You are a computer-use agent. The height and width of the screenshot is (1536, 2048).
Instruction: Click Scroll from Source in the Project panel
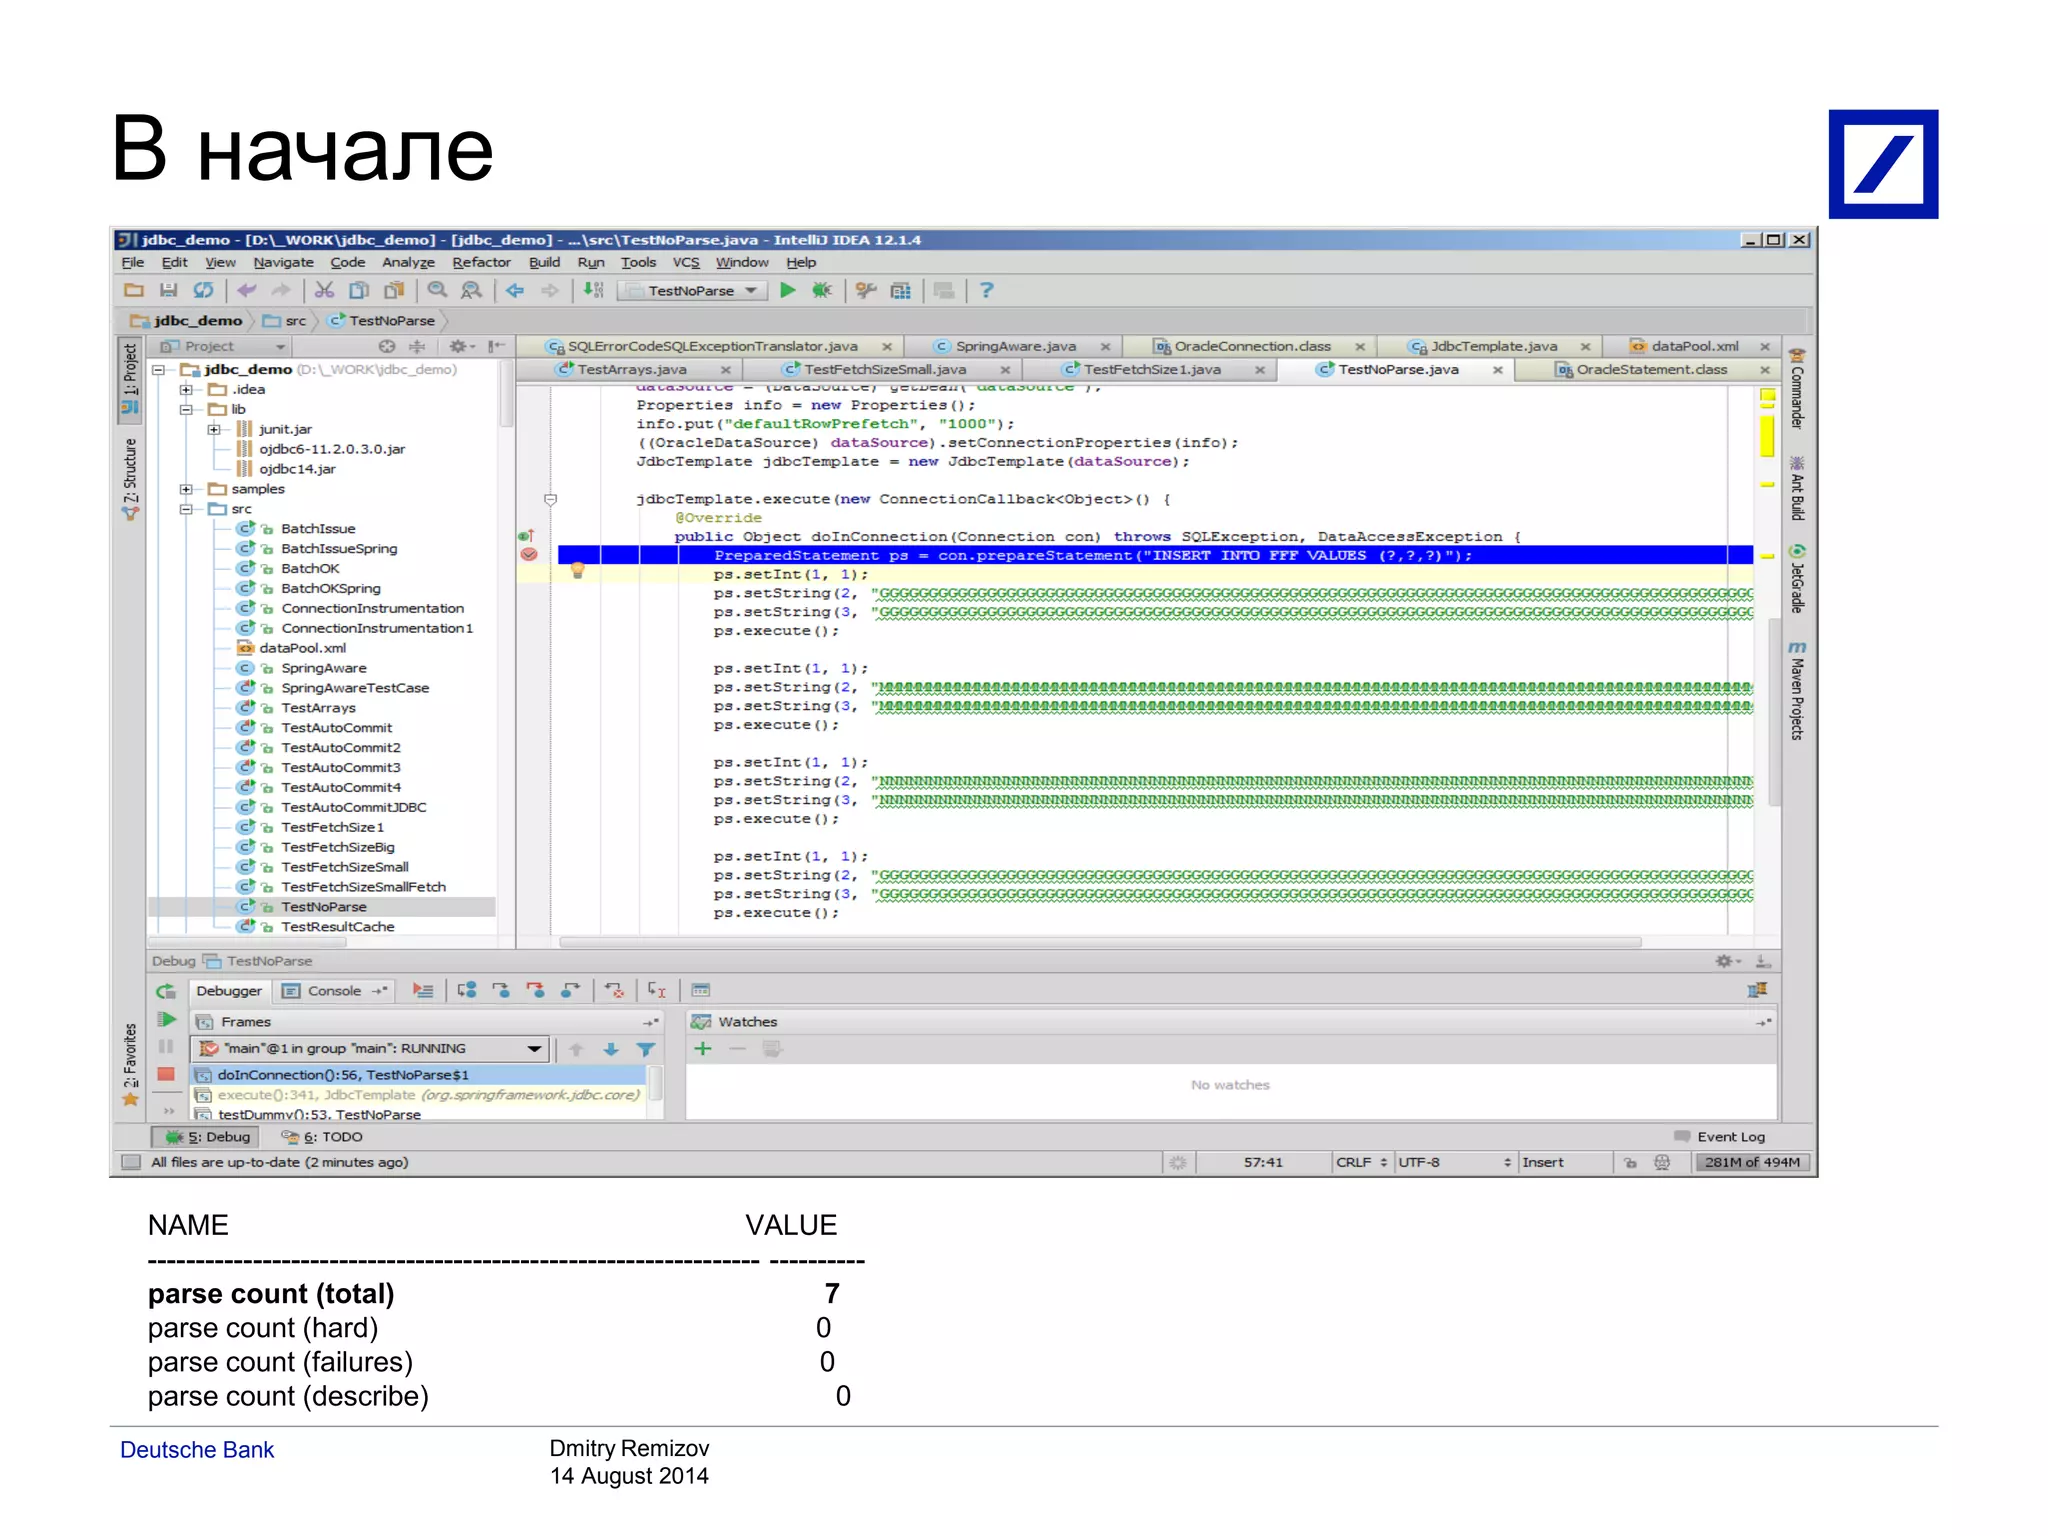tap(387, 346)
